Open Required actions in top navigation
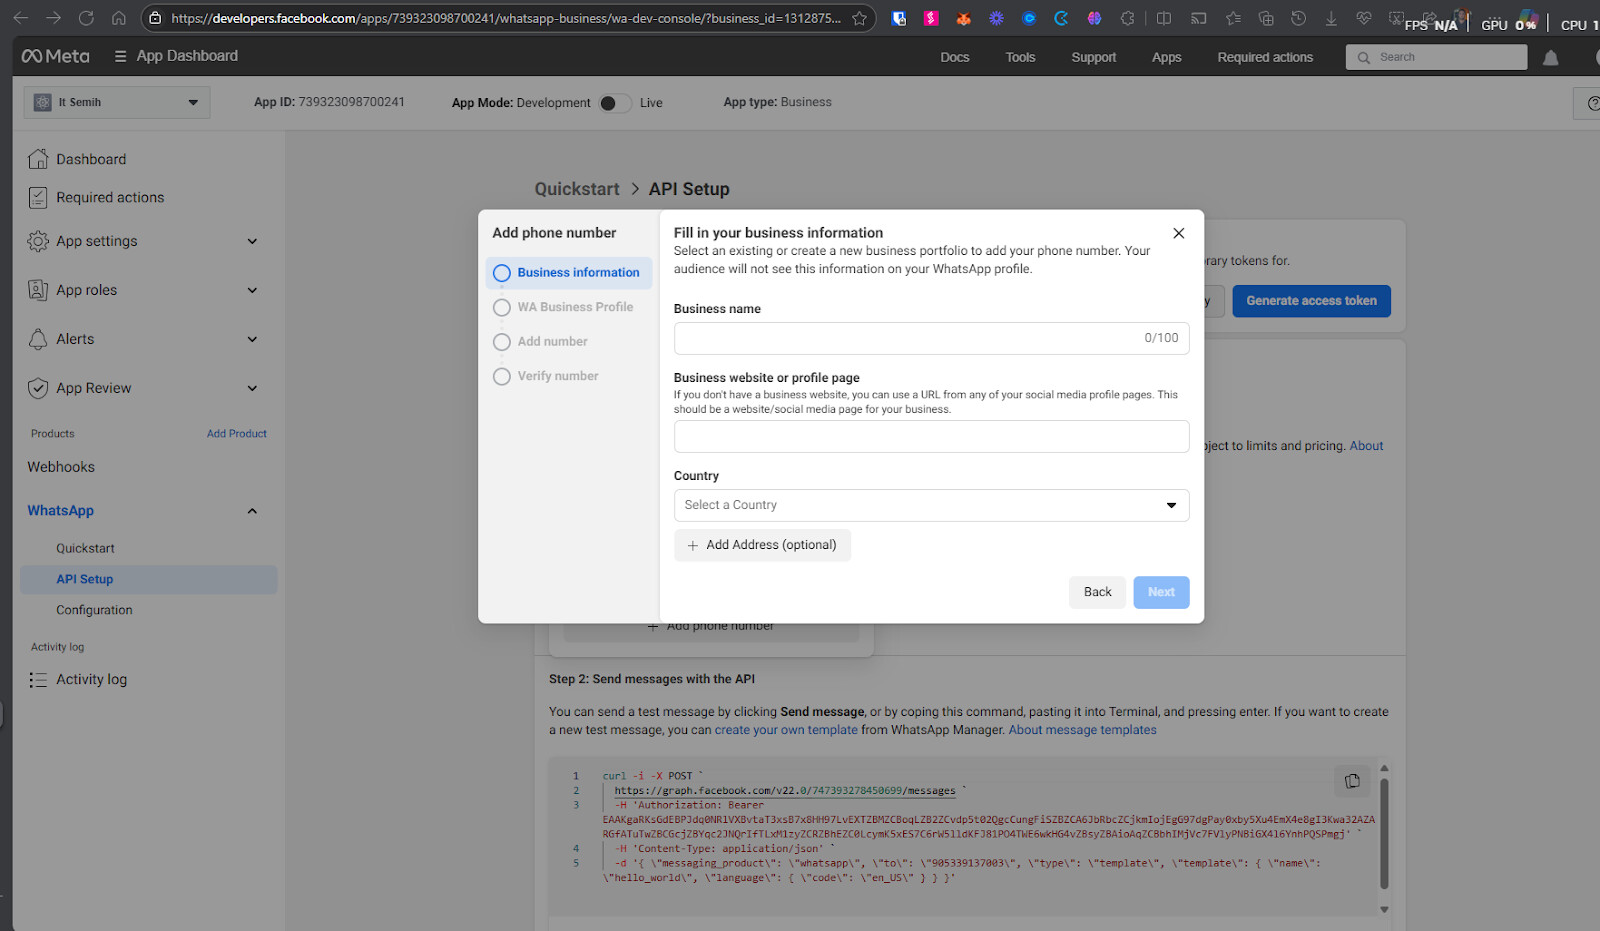1600x931 pixels. point(1265,57)
